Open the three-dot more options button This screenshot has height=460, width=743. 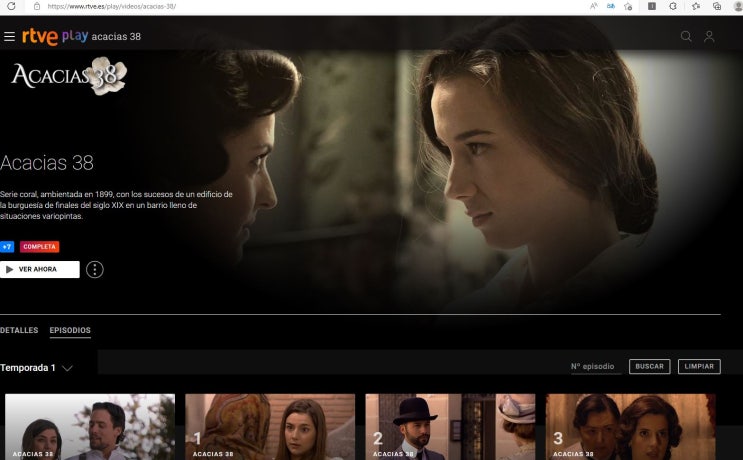coord(95,270)
